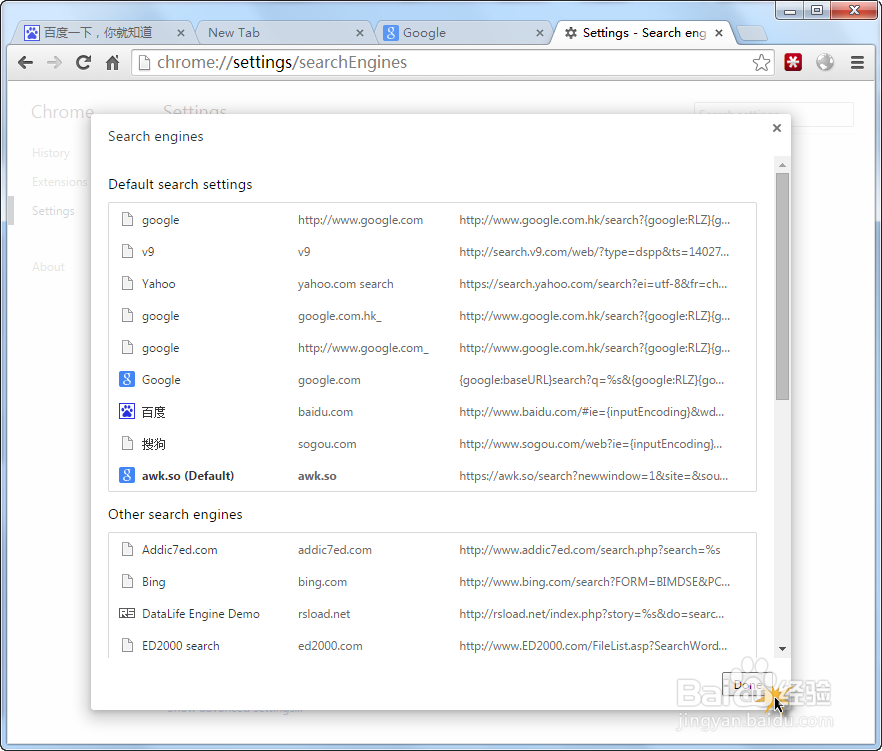Go back with the browser back arrow
This screenshot has height=751, width=882.
tap(25, 62)
